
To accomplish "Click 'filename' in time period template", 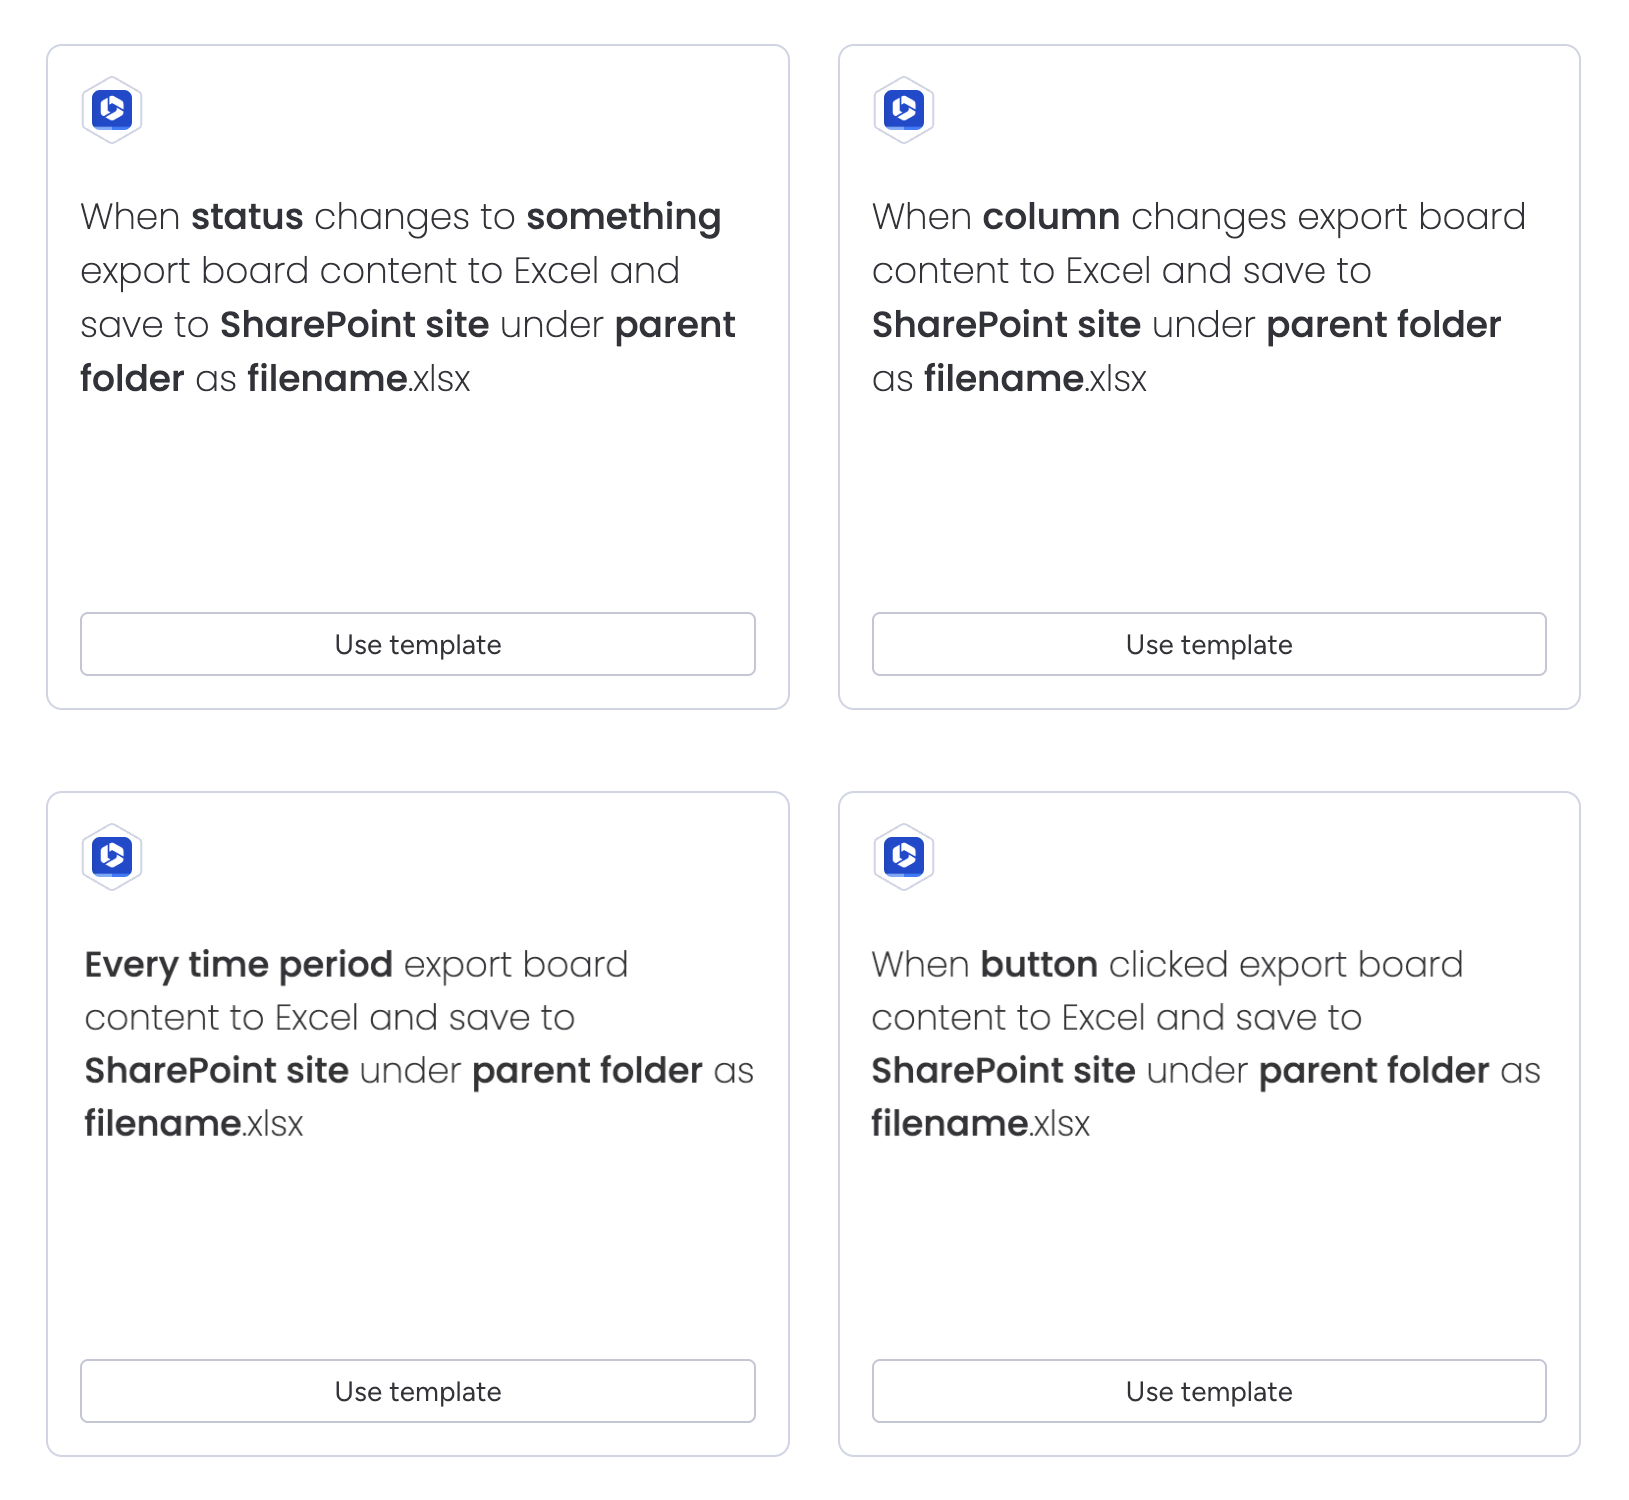I will [x=163, y=1124].
